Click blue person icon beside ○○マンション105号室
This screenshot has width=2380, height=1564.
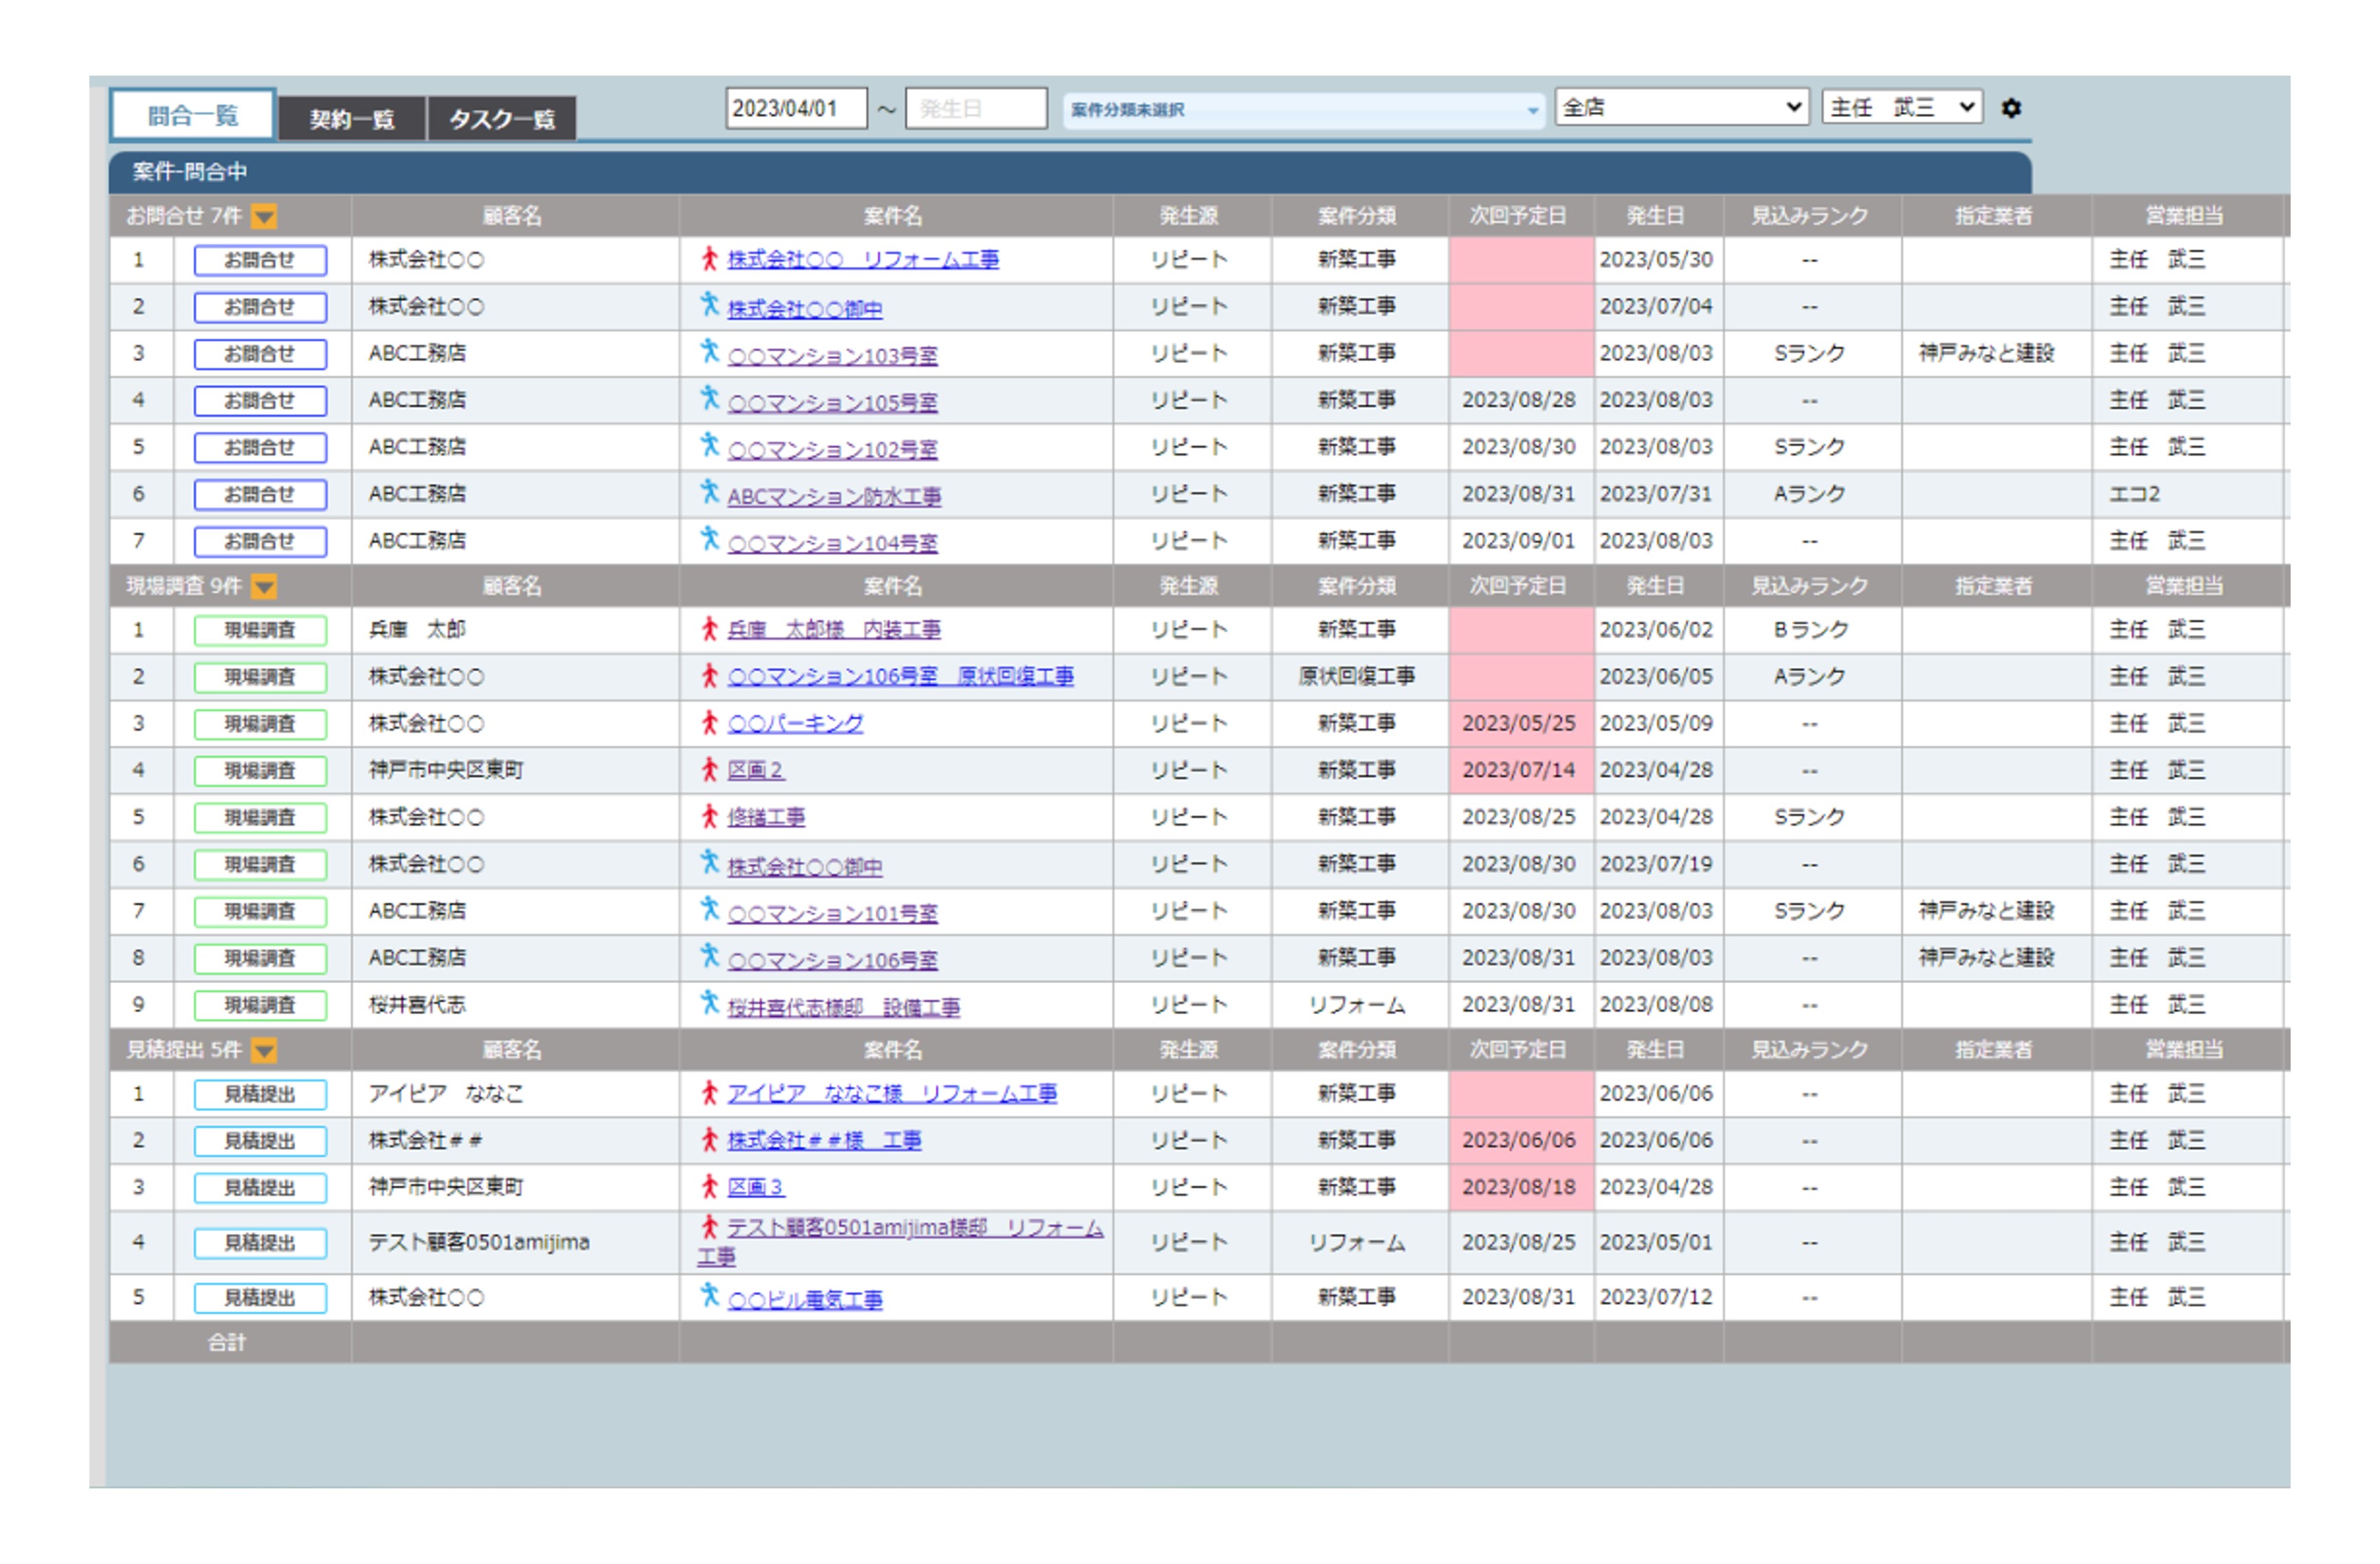(x=709, y=399)
